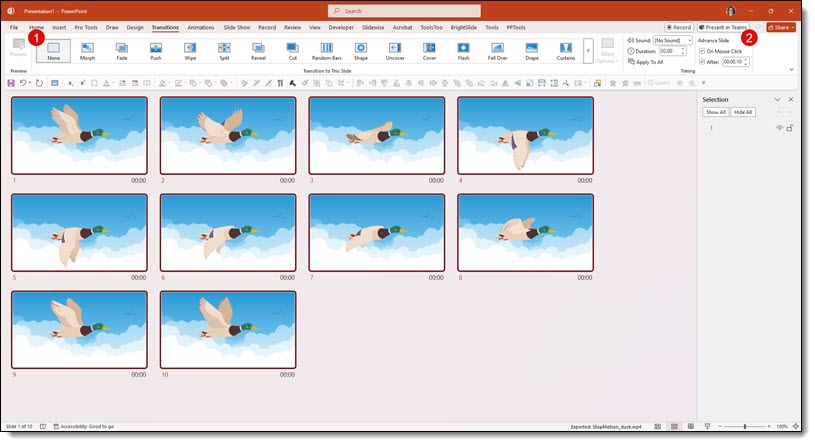The width and height of the screenshot is (815, 445).
Task: Pick the Random Bars transition
Action: pos(327,48)
